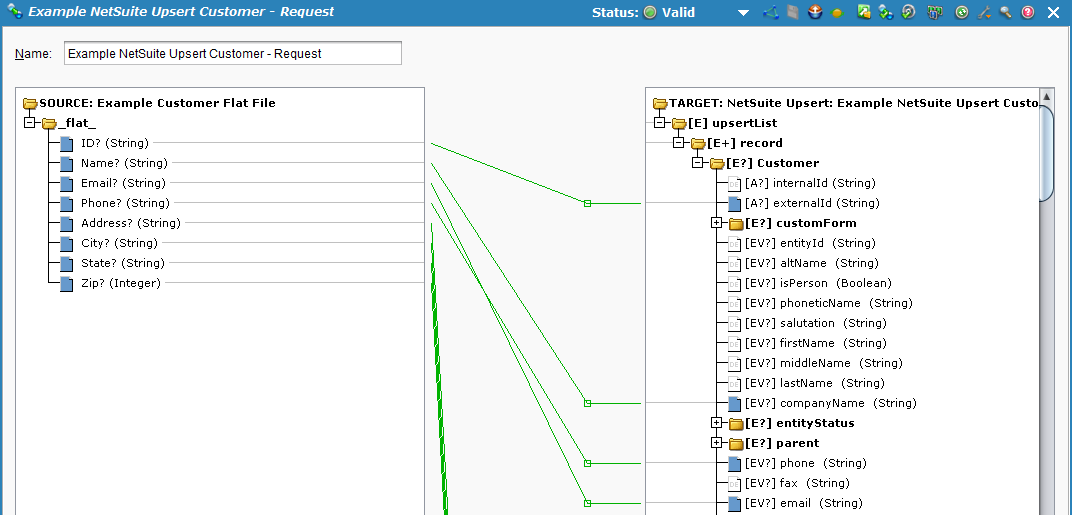The image size is (1072, 515).
Task: Select Zip? (Integer) in source tree
Action: 120,283
